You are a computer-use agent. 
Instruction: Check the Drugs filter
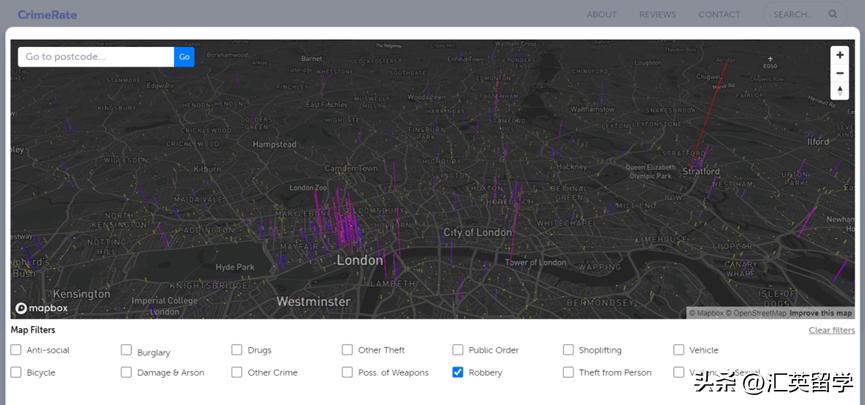pyautogui.click(x=237, y=350)
